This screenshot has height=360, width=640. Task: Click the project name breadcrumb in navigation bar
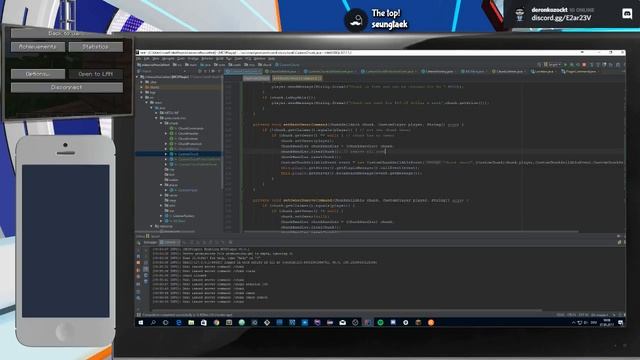coord(153,64)
